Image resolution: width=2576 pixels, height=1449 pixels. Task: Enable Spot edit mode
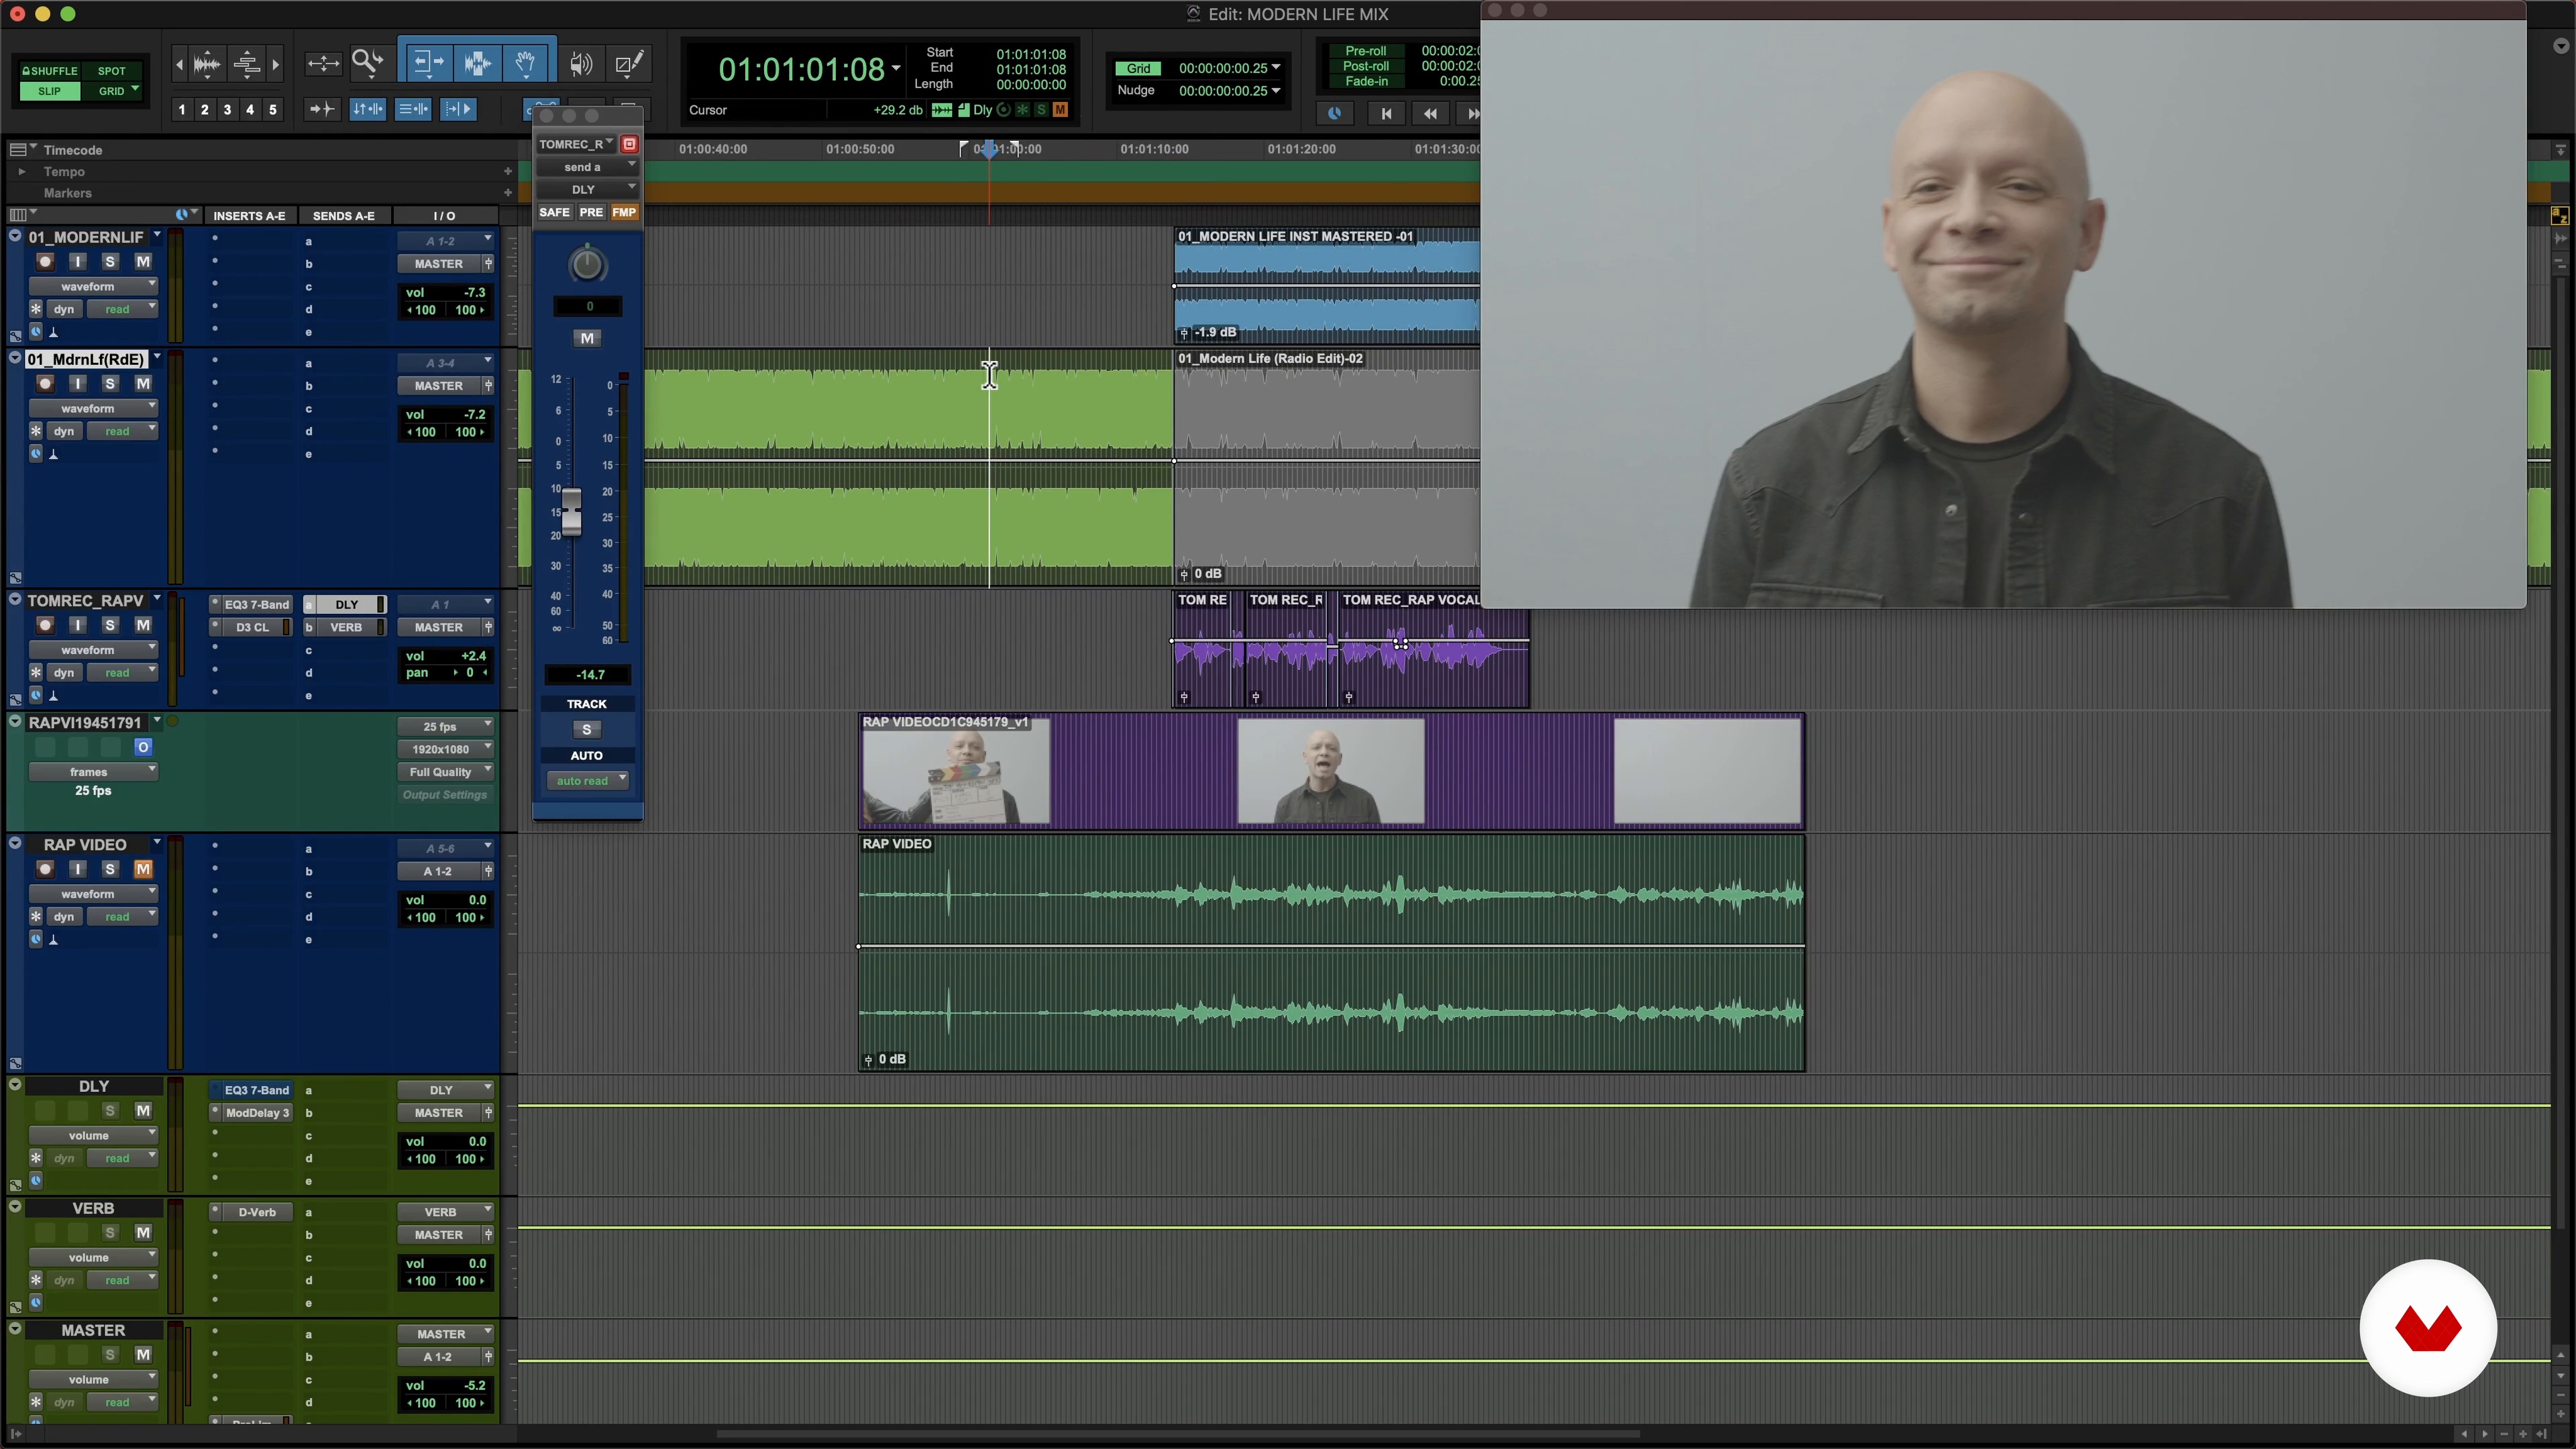tap(112, 71)
